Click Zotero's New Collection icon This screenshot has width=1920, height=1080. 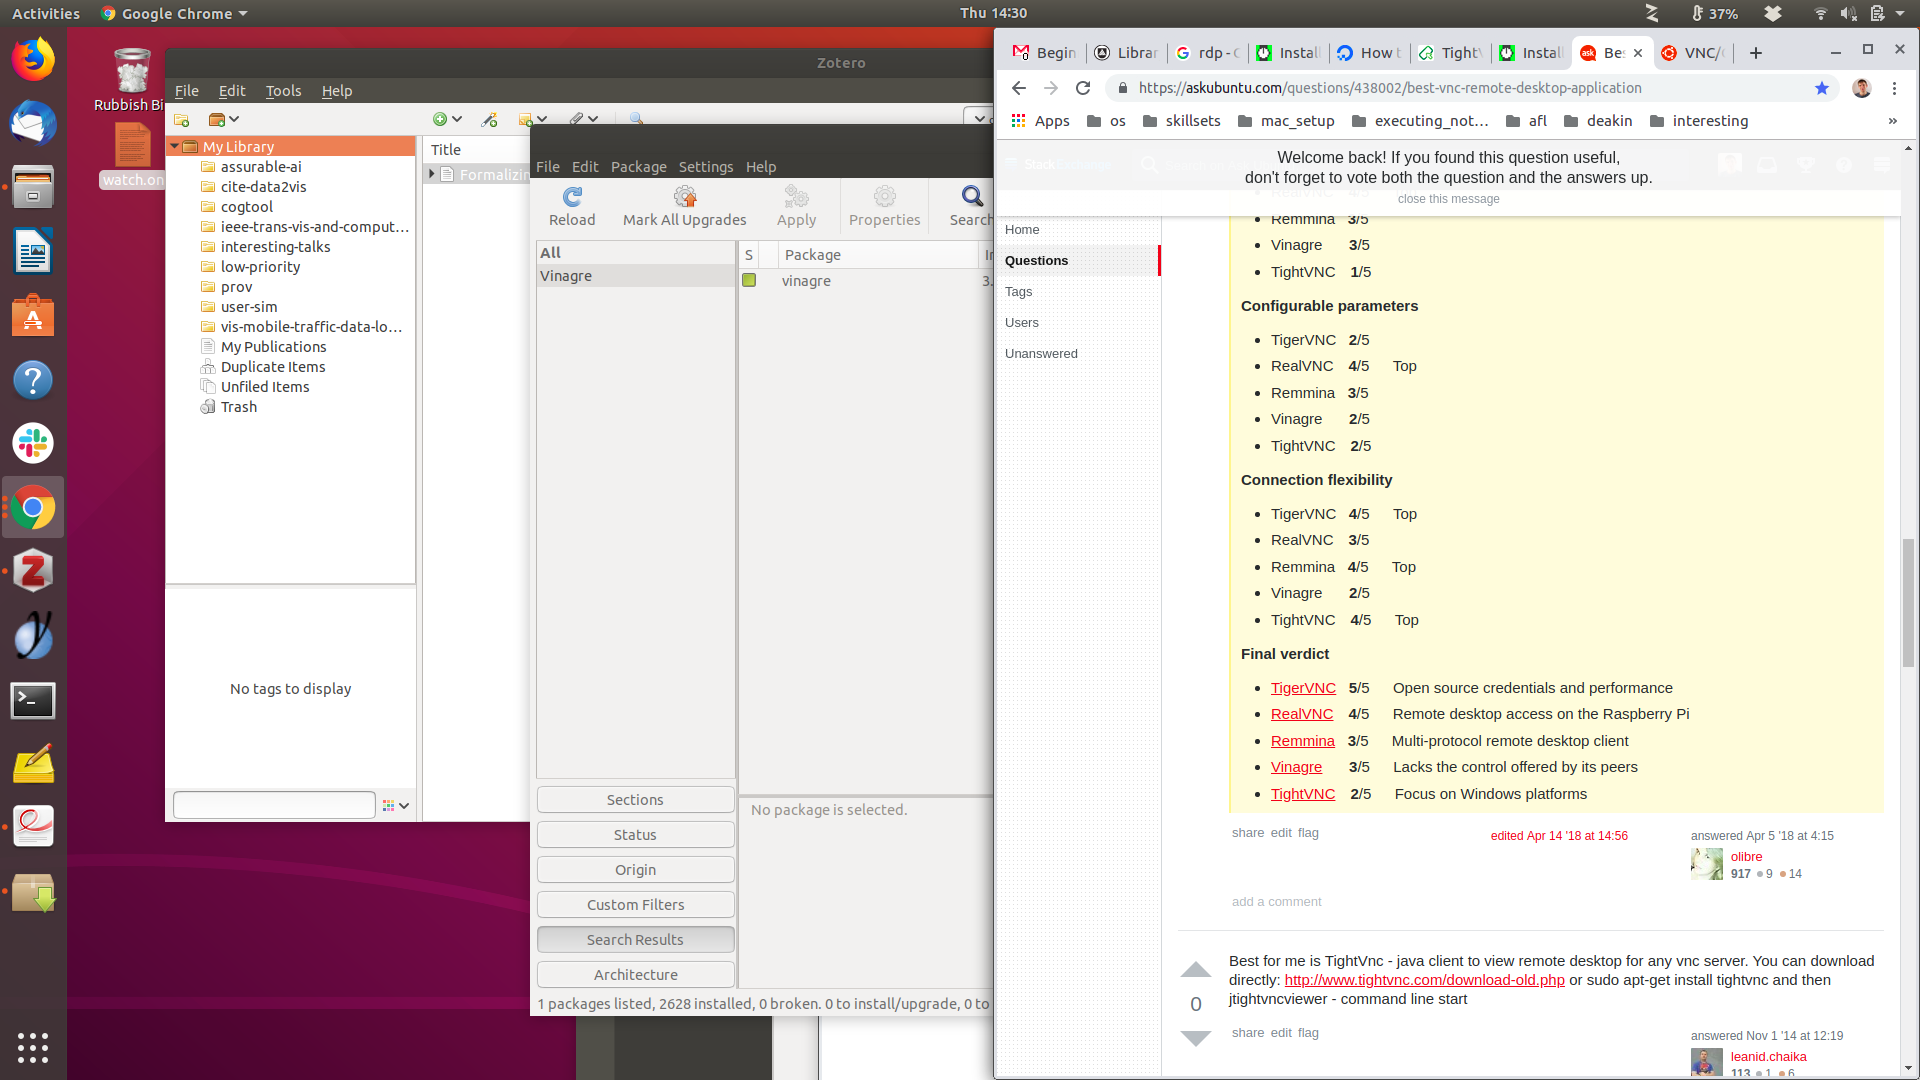182,120
